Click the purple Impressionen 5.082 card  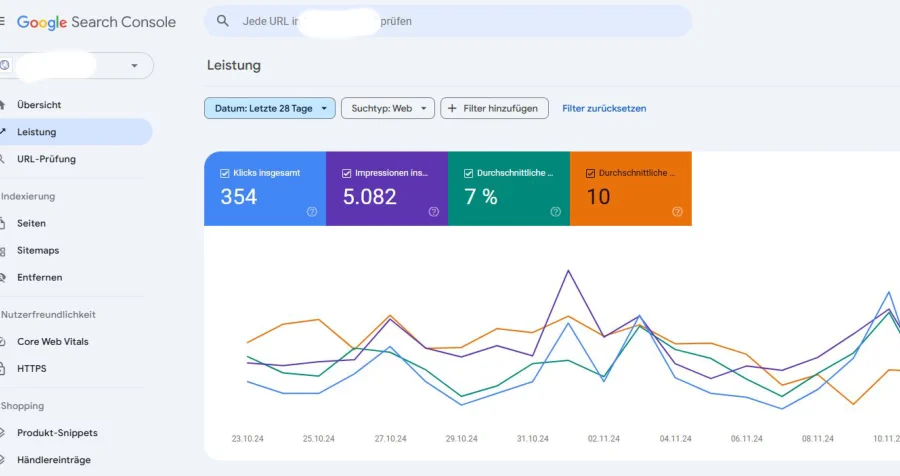pos(387,188)
